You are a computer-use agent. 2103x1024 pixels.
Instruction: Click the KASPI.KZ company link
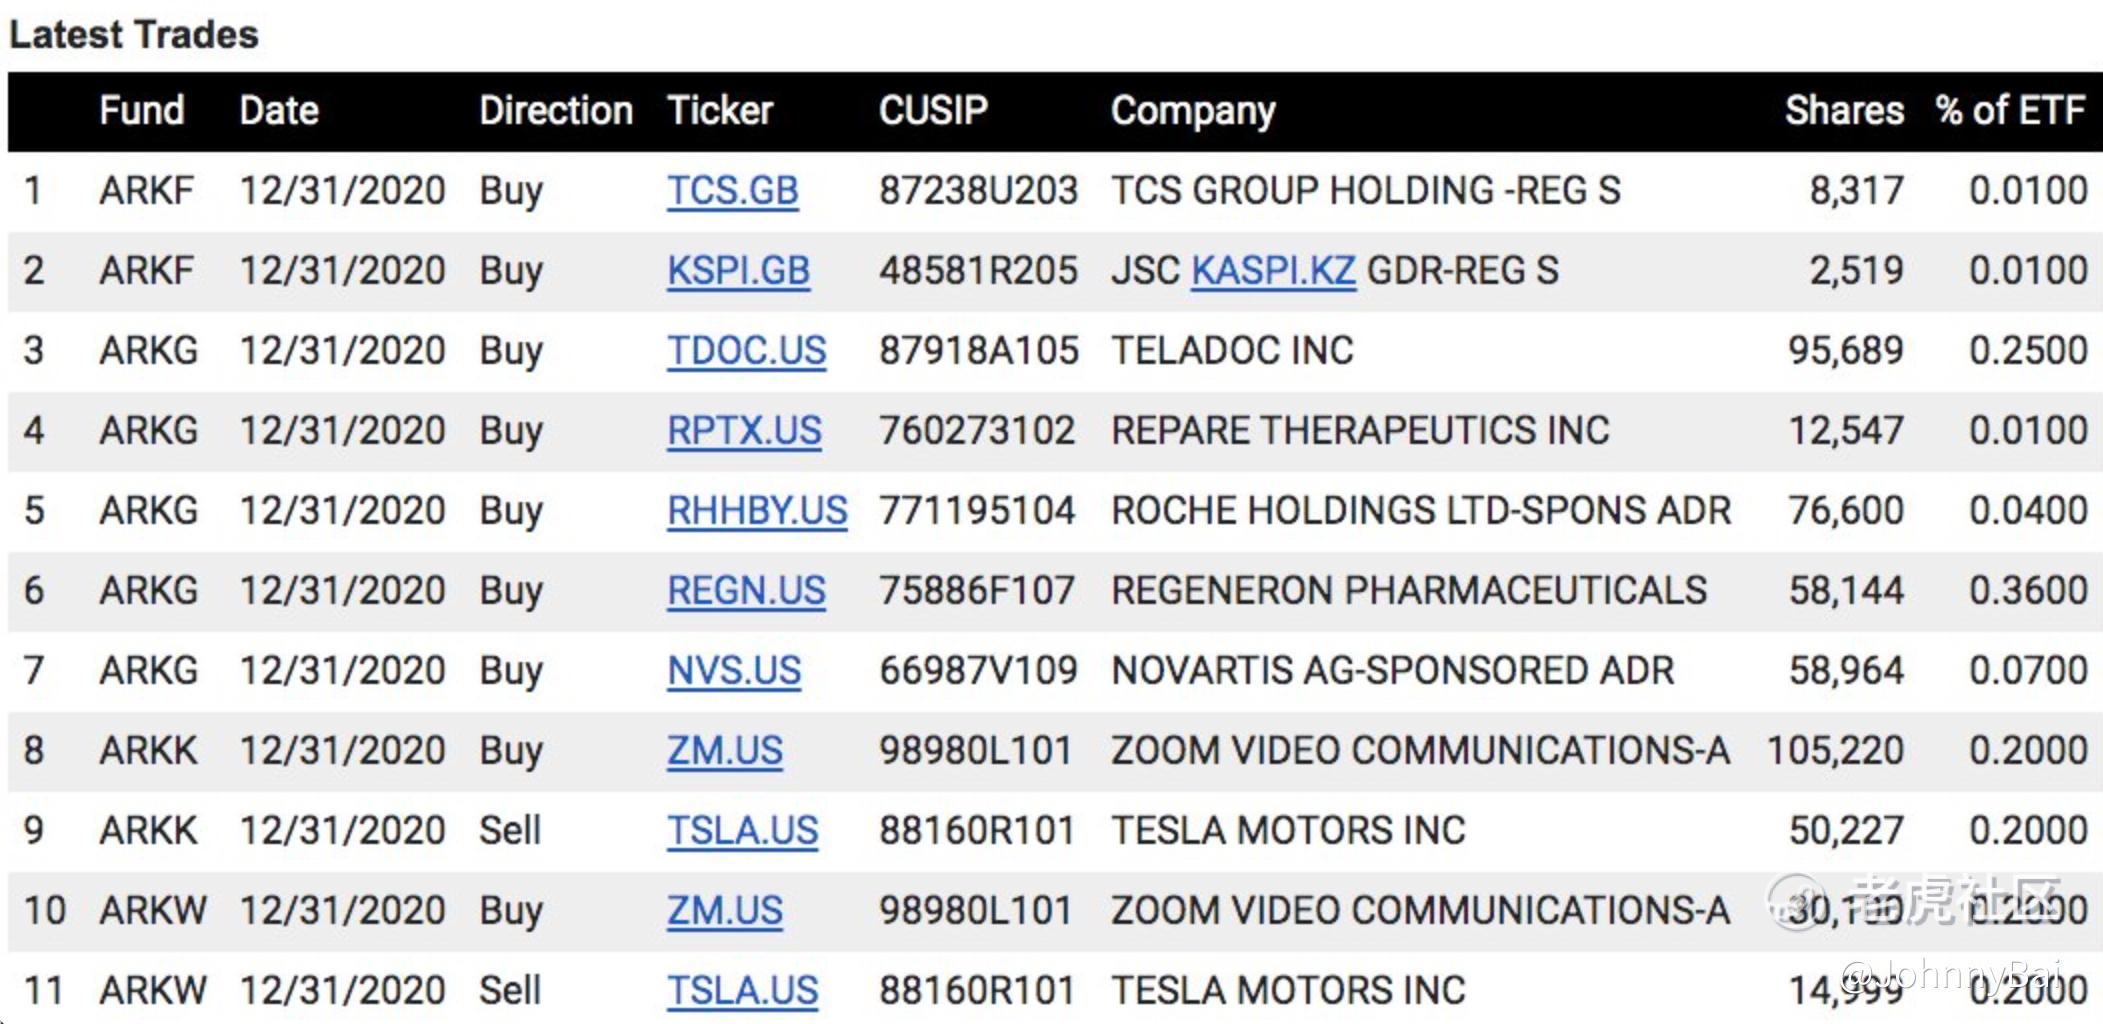point(1273,270)
